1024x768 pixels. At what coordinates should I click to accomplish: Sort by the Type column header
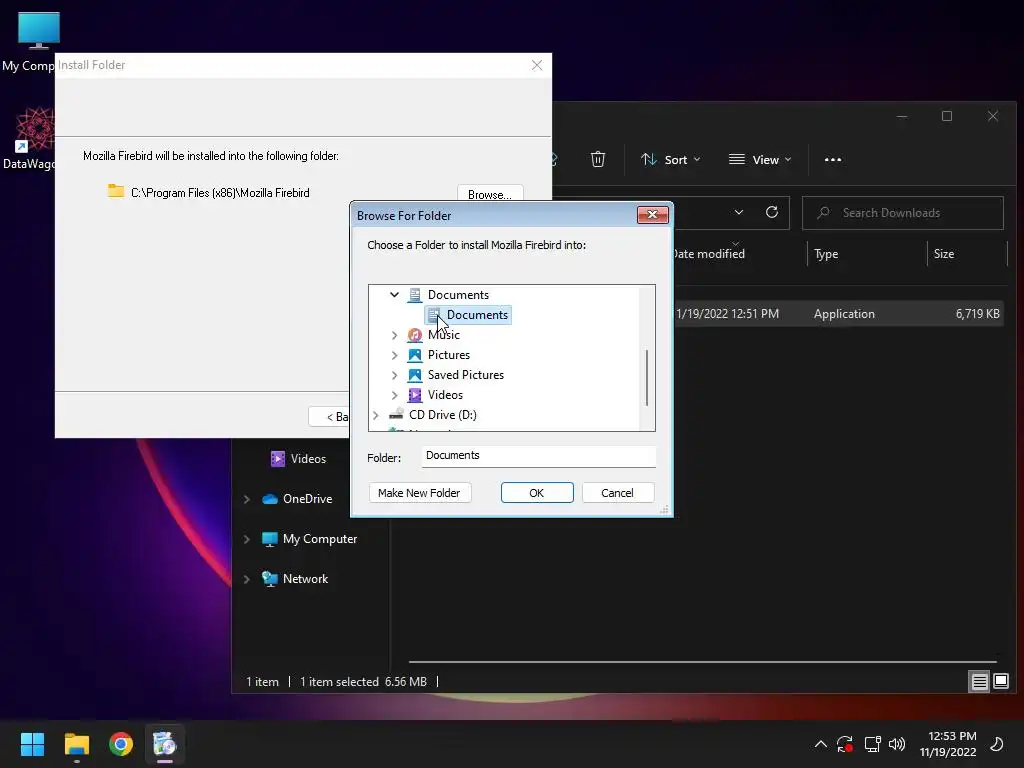point(826,254)
